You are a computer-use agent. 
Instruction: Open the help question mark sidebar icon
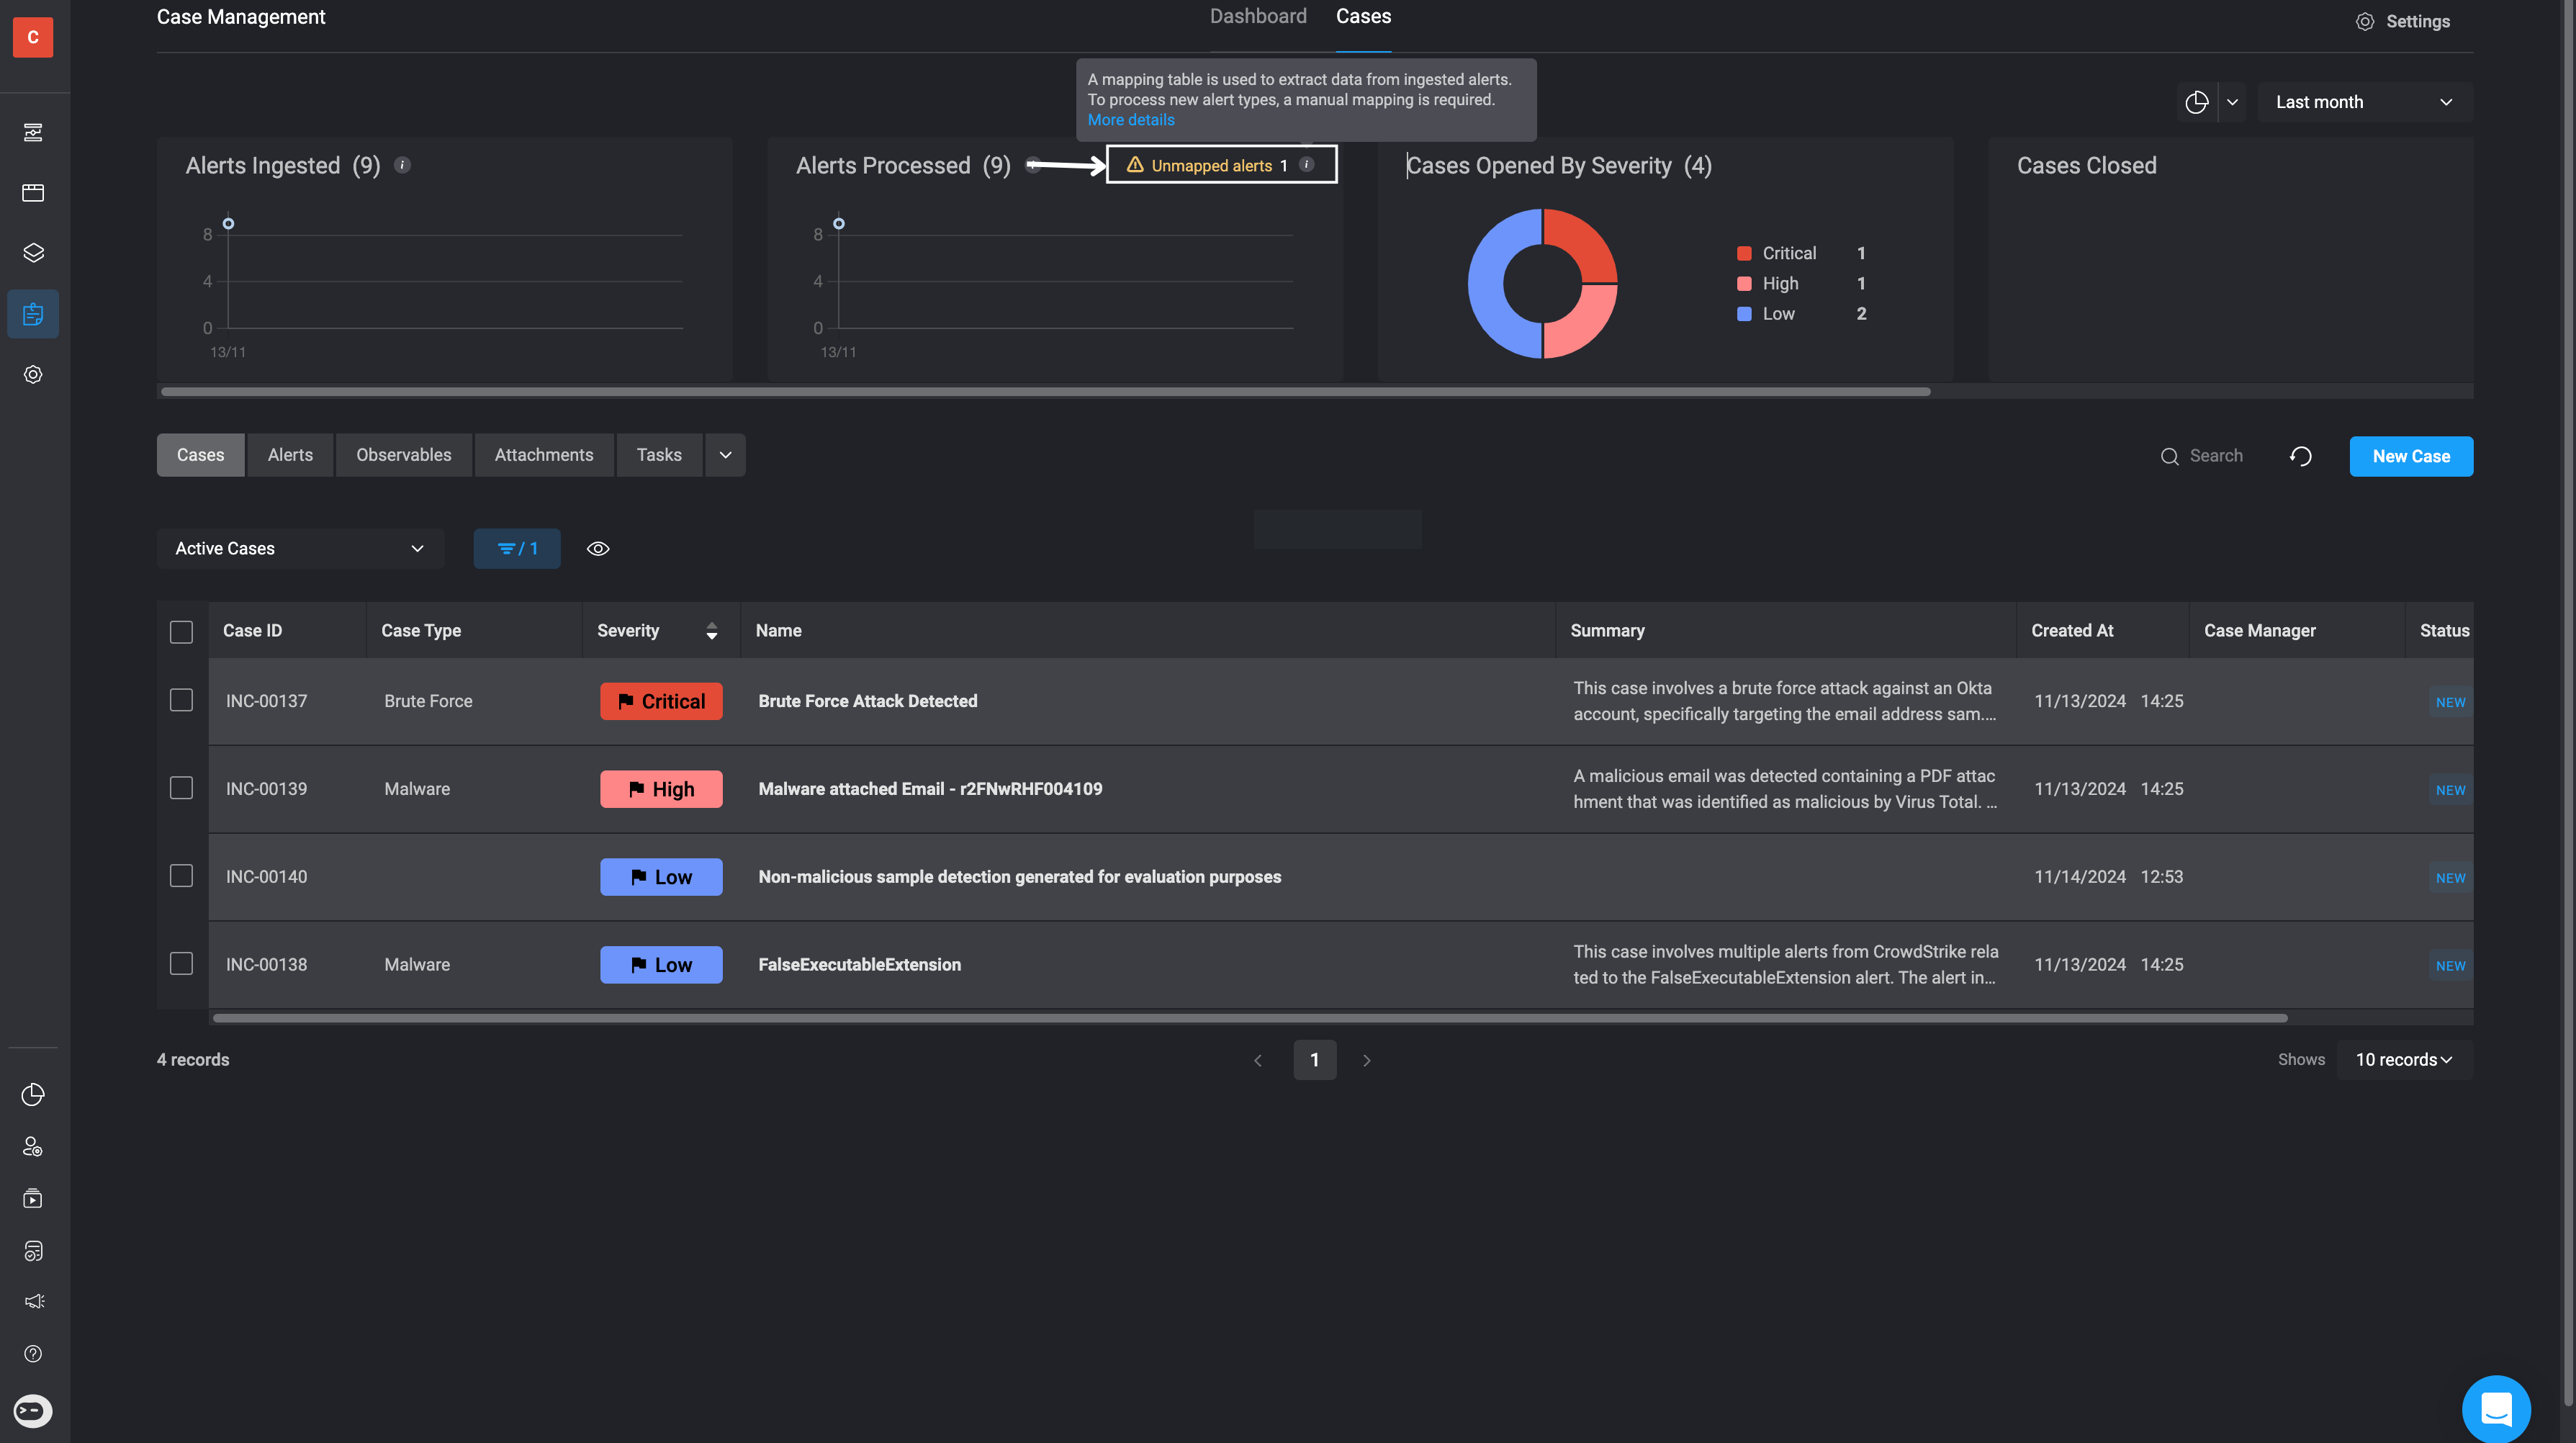(33, 1354)
